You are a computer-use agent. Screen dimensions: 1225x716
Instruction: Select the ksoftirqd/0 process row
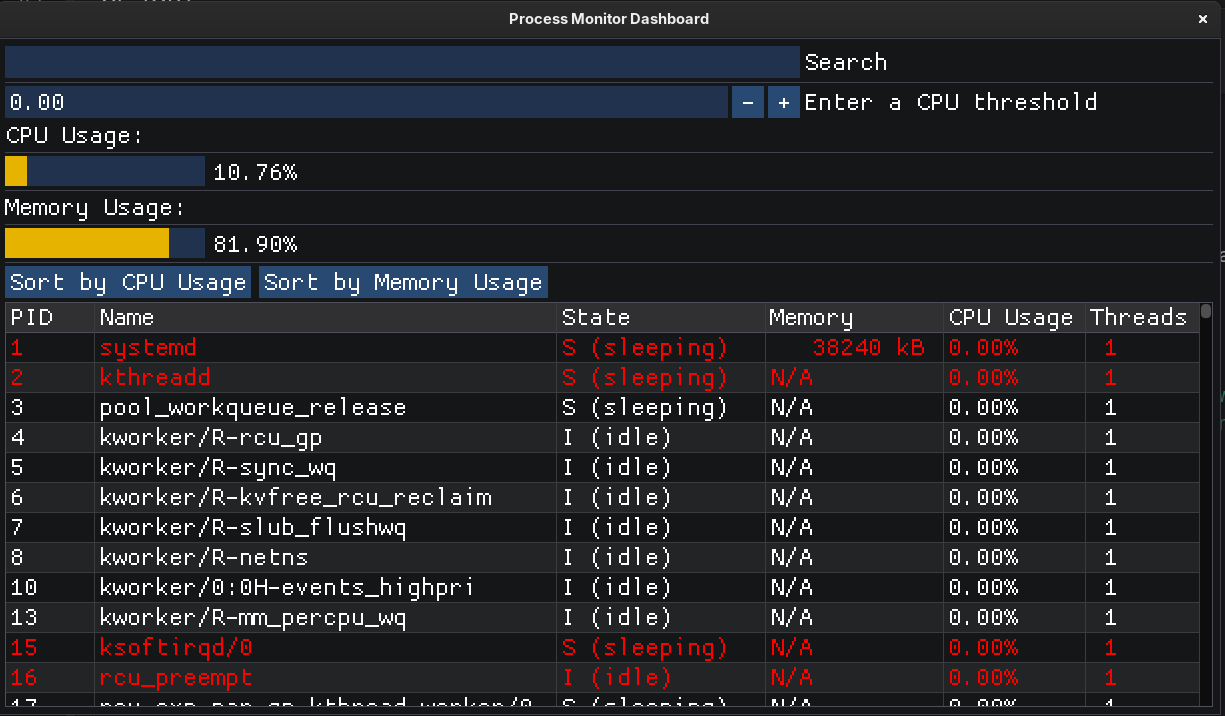point(300,647)
